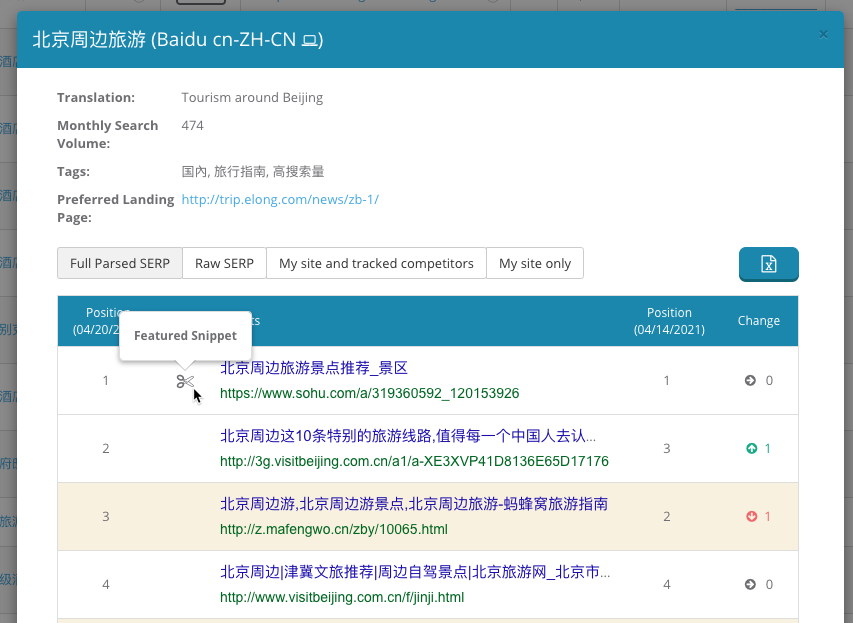Viewport: 853px width, 623px height.
Task: Export SERP results using the Excel icon
Action: (x=768, y=264)
